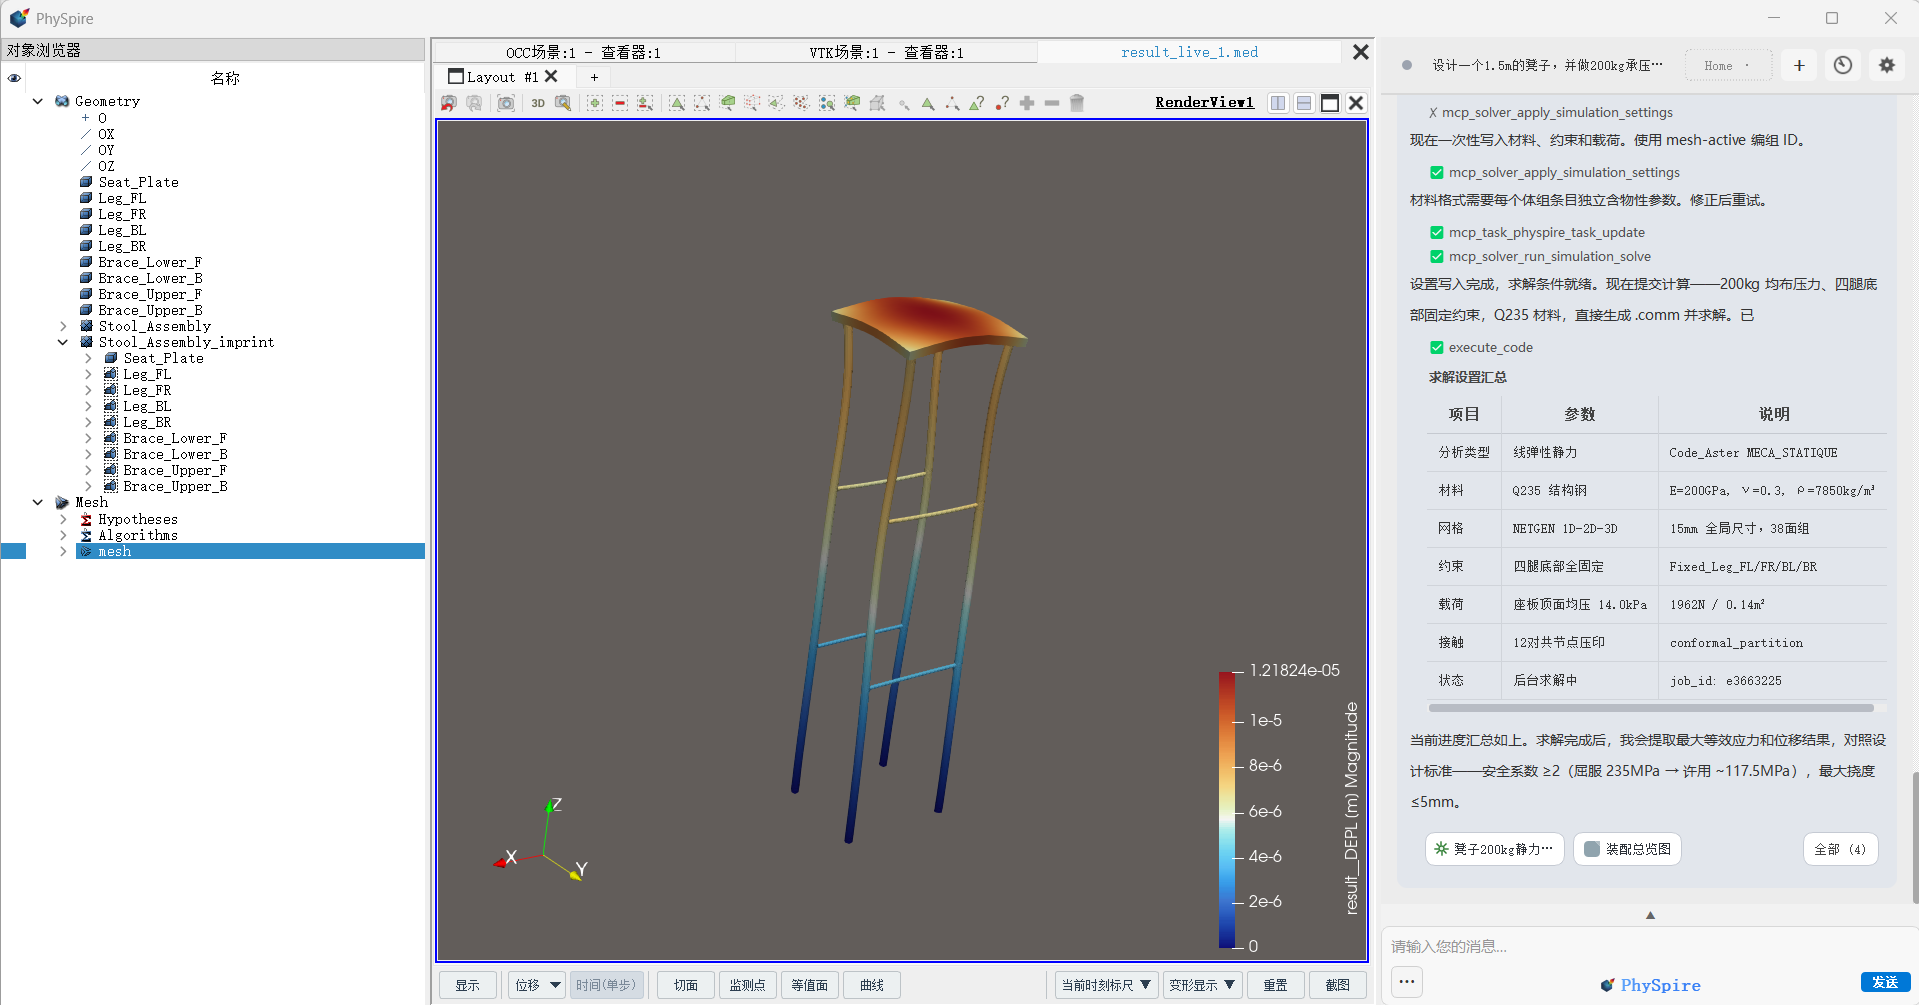This screenshot has height=1005, width=1919.
Task: Click the 截图 button
Action: click(x=1337, y=985)
